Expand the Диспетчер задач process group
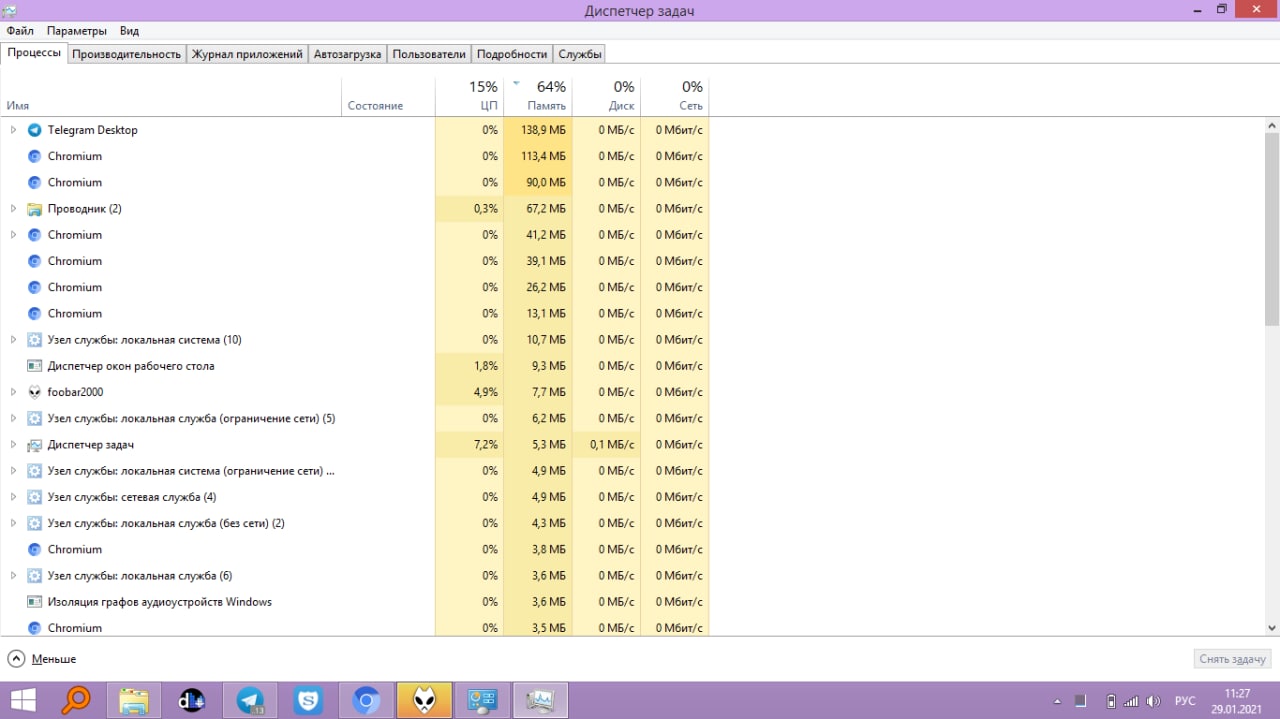 (13, 444)
